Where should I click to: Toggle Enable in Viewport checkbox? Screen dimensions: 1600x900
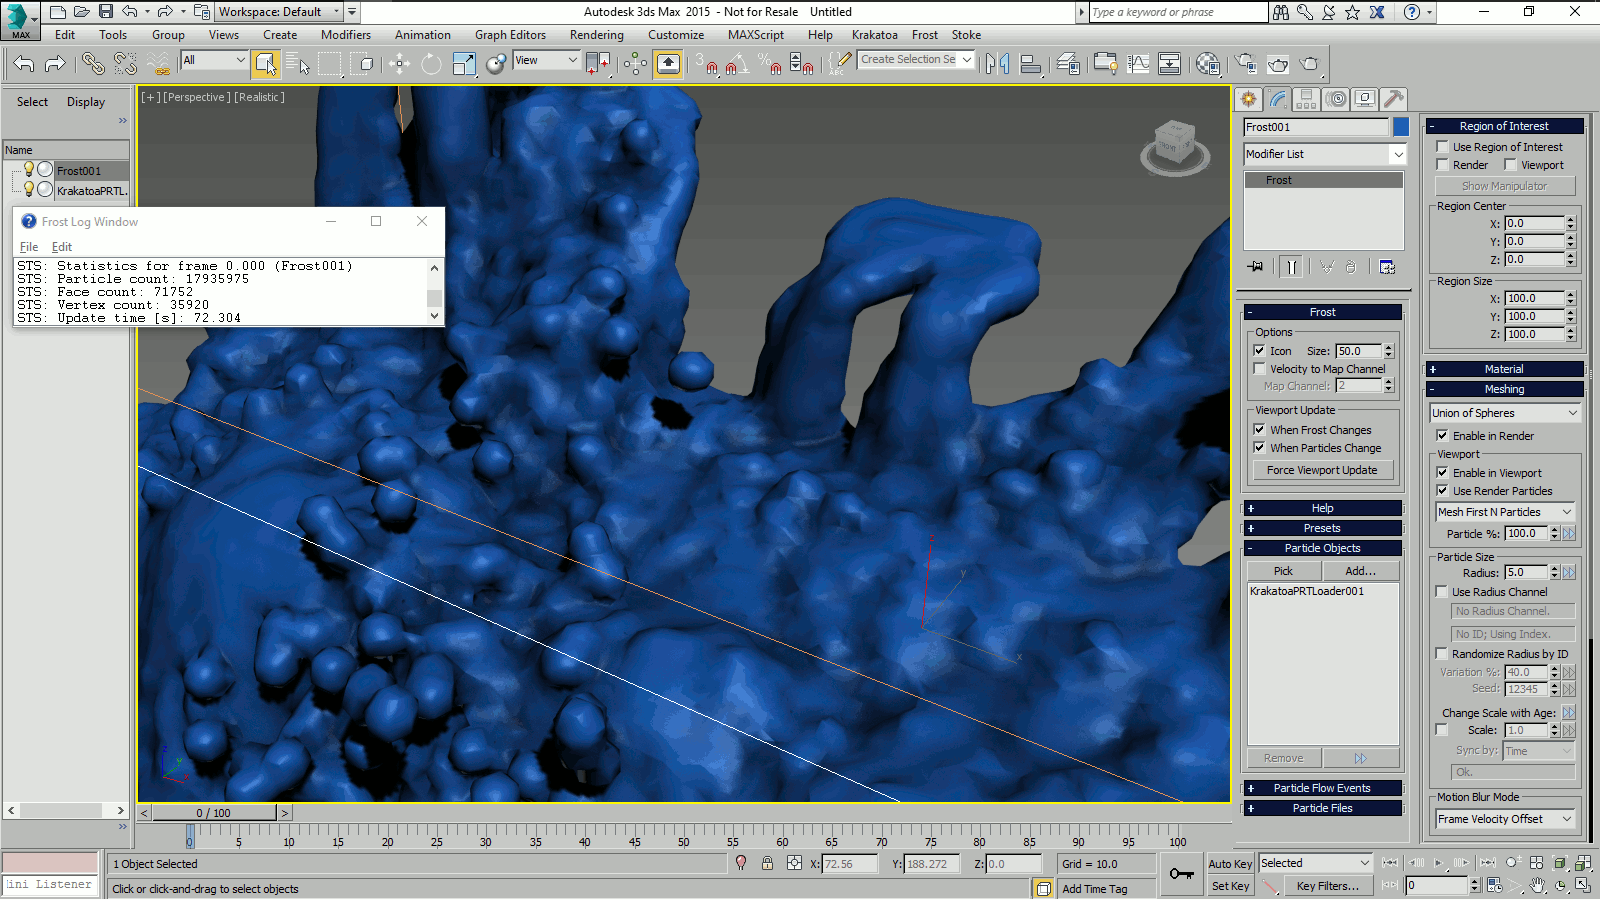[1442, 473]
